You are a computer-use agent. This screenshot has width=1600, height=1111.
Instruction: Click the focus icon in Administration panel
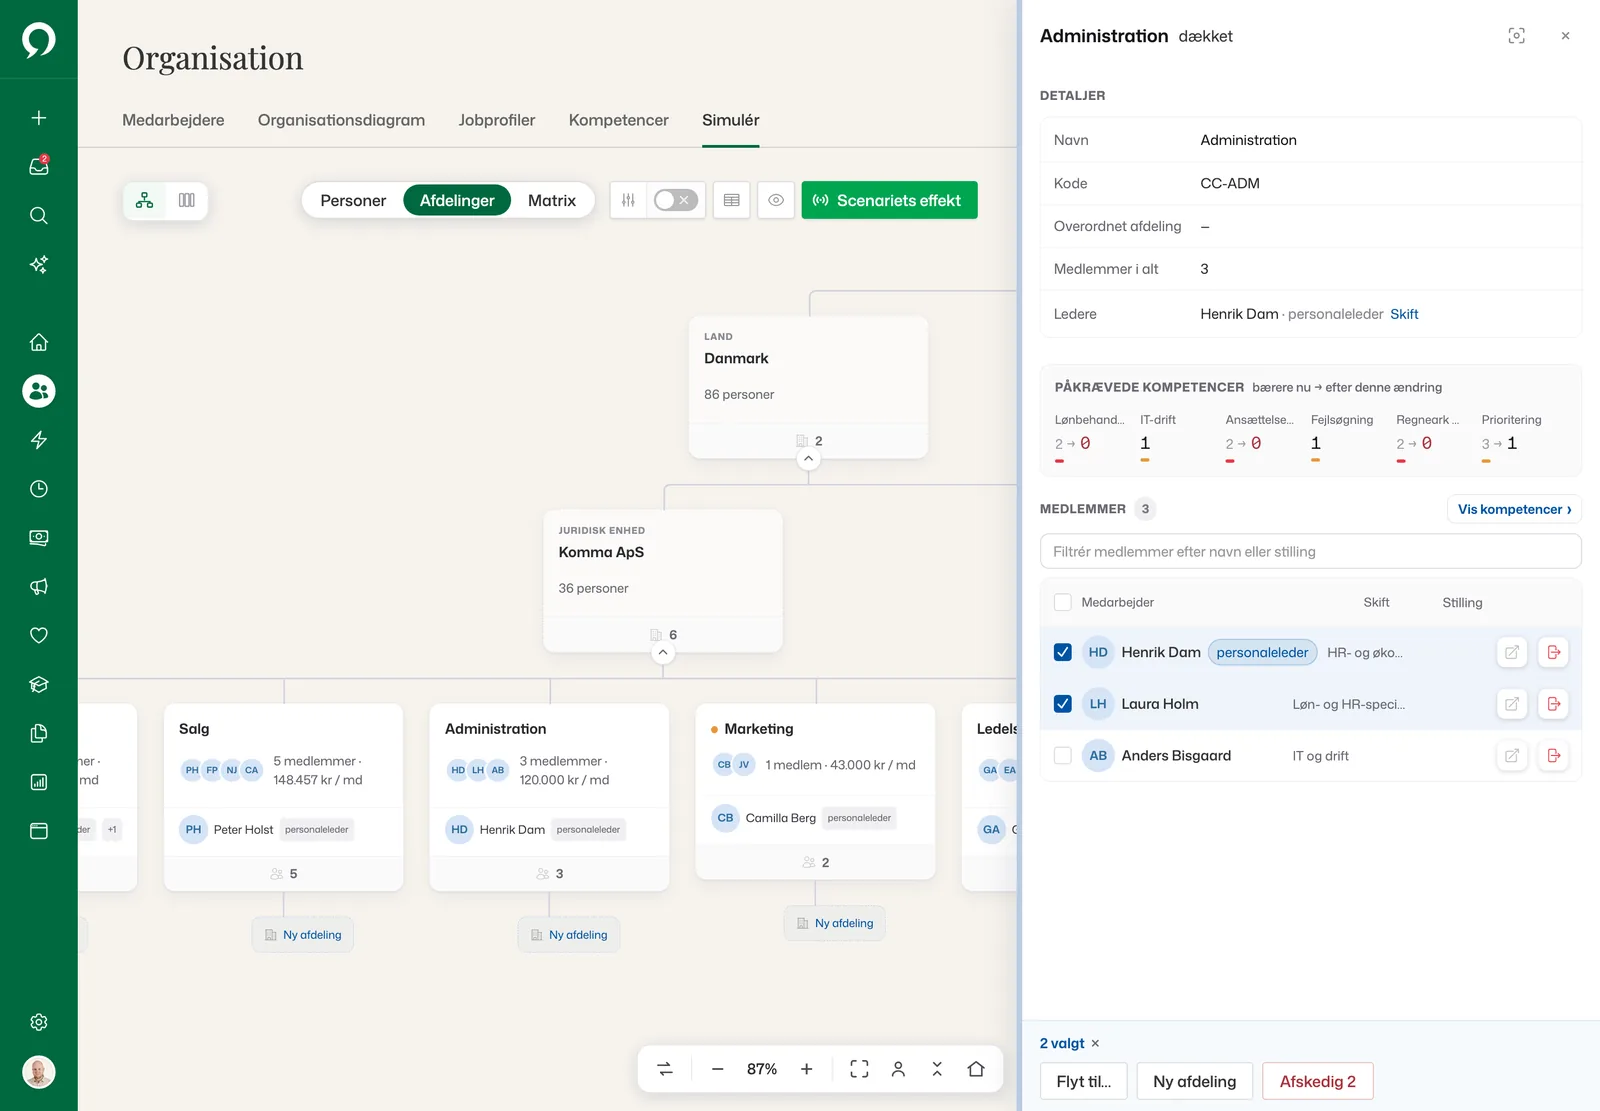(x=1517, y=36)
